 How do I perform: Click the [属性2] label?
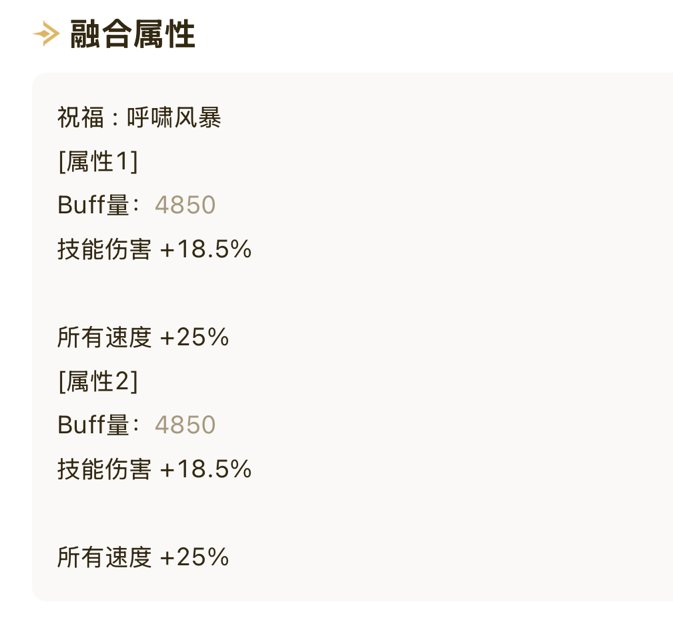point(98,382)
